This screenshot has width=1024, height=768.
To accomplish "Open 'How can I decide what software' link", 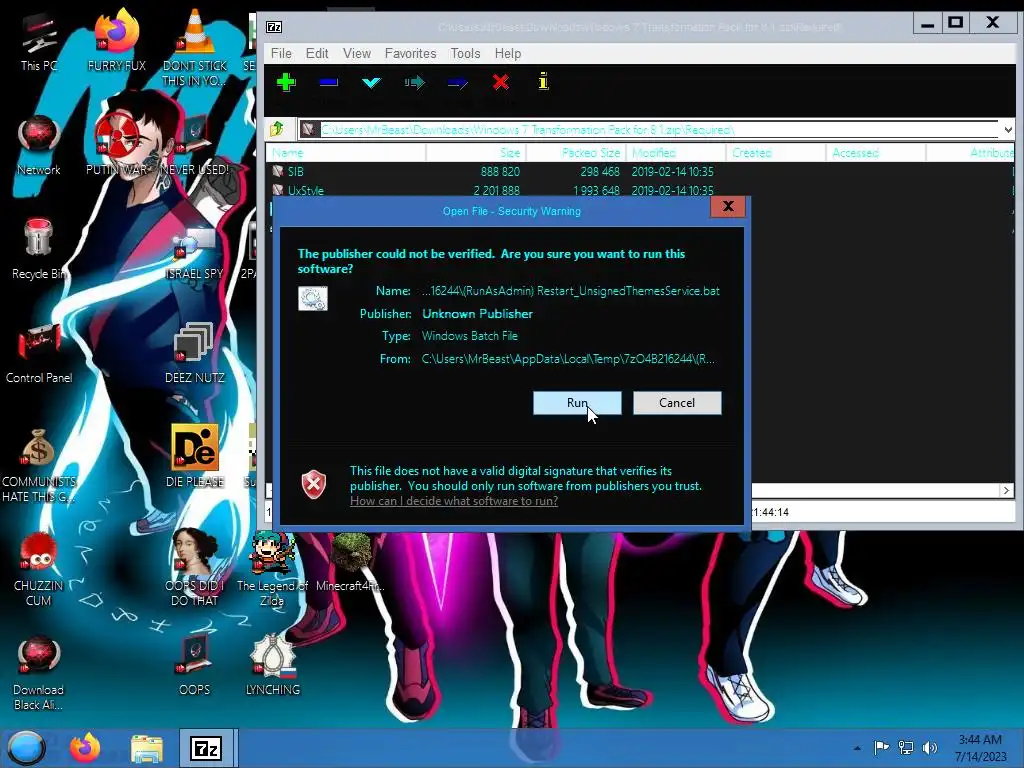I will 454,501.
